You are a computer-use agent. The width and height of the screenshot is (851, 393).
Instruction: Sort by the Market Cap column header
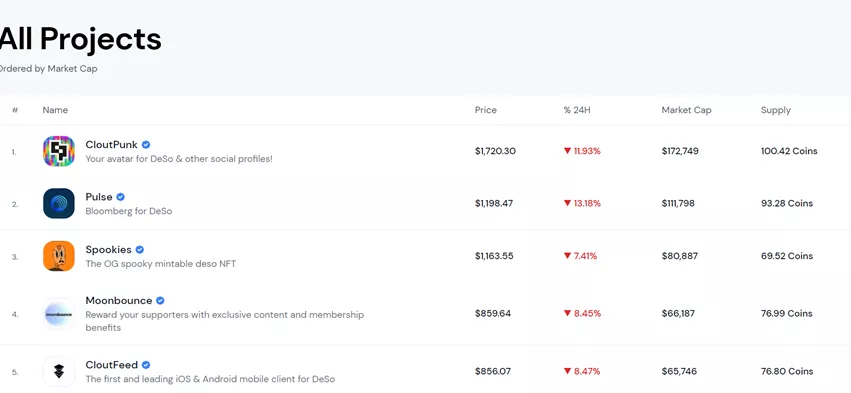[687, 110]
